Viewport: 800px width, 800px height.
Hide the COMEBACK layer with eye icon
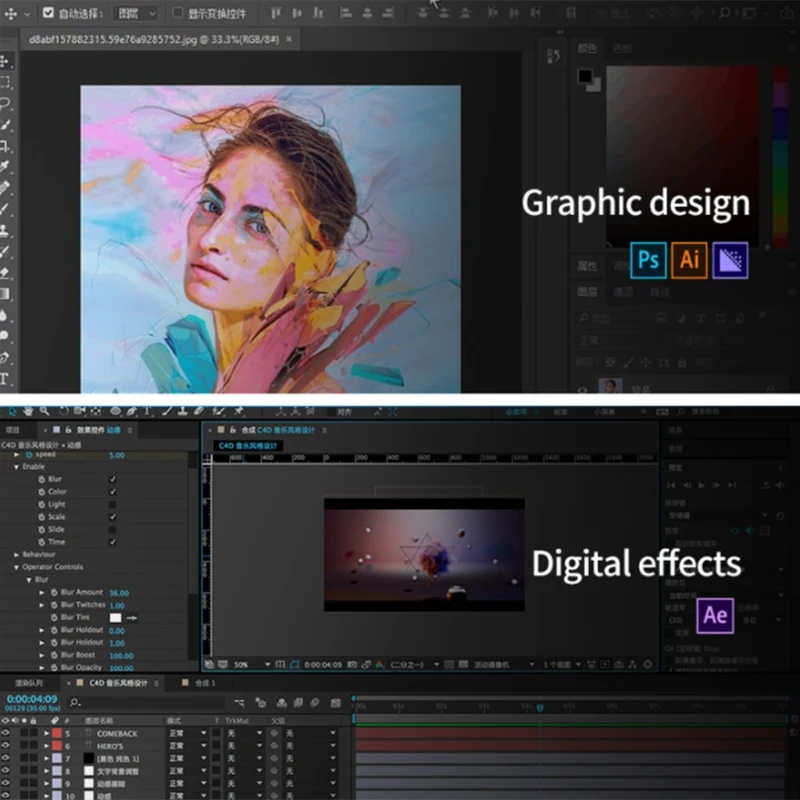coord(7,734)
